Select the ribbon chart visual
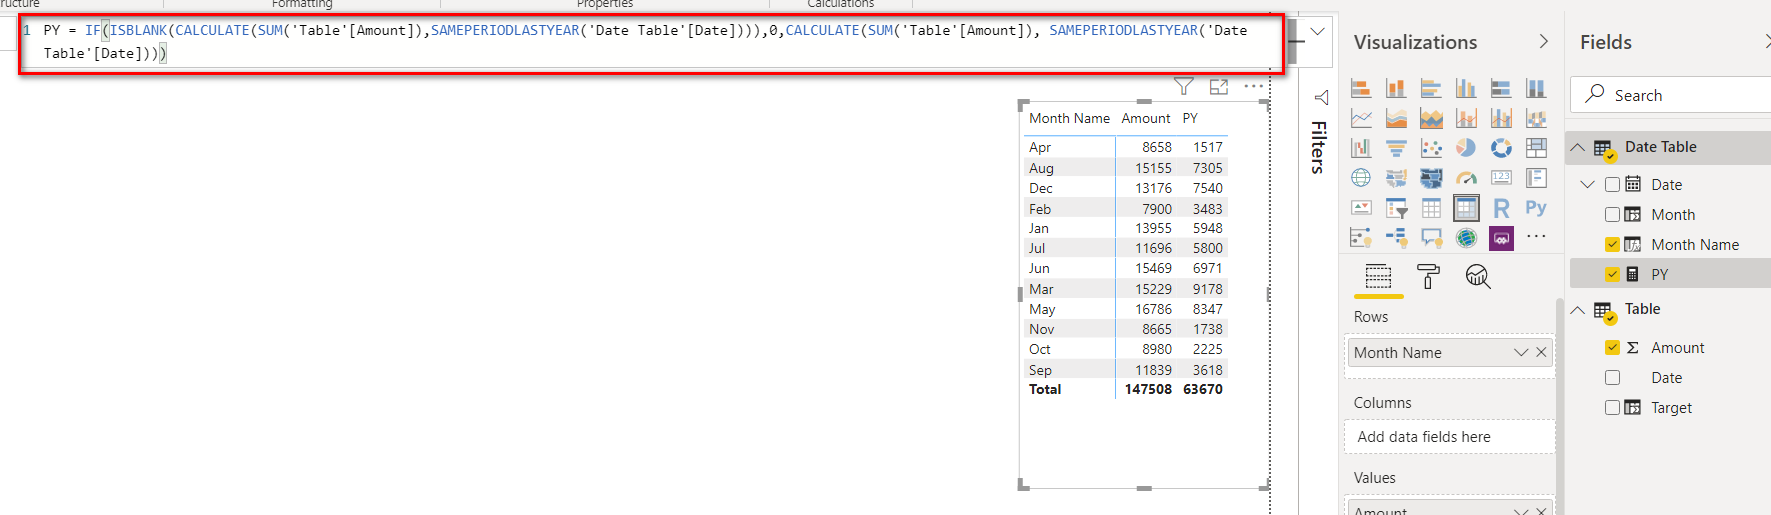1771x515 pixels. click(x=1536, y=119)
